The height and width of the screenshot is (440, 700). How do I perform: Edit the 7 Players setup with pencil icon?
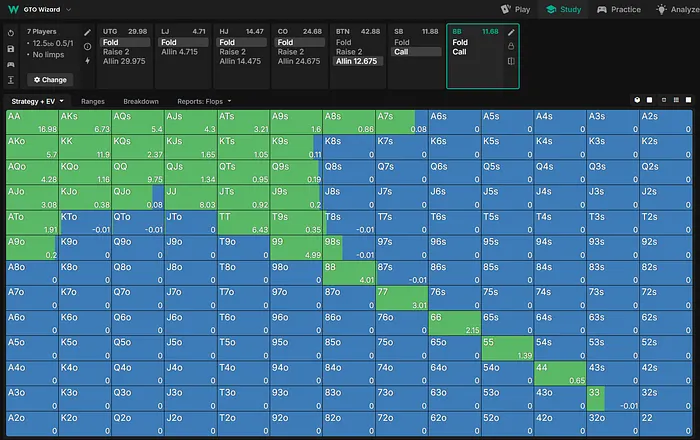tap(88, 33)
